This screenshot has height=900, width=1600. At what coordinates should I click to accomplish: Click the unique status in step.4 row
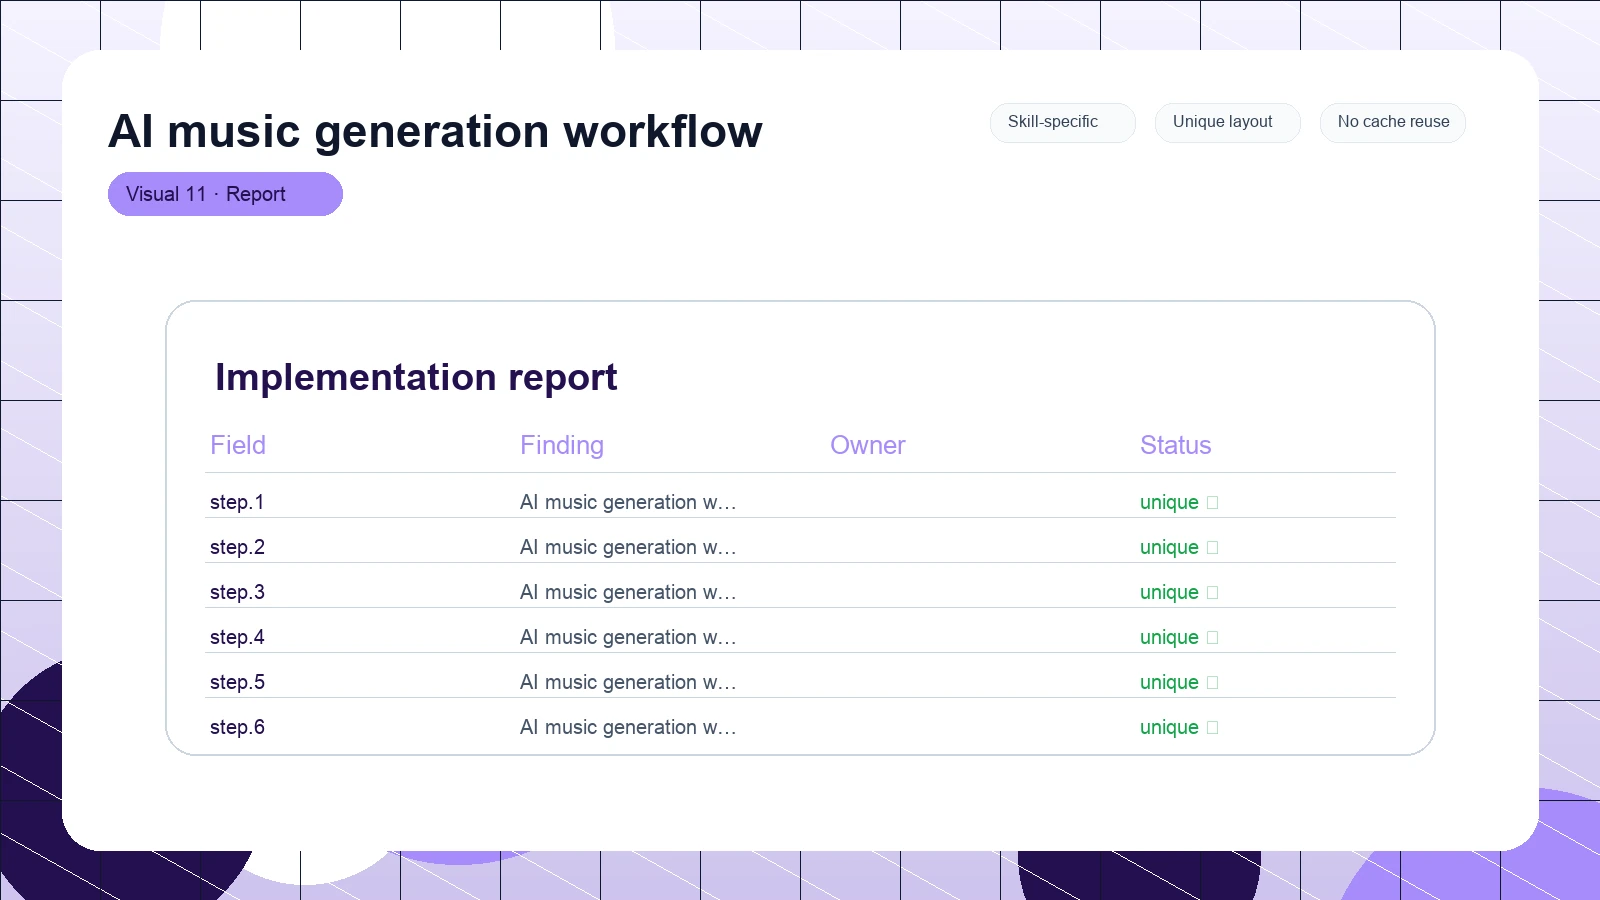pos(1179,637)
